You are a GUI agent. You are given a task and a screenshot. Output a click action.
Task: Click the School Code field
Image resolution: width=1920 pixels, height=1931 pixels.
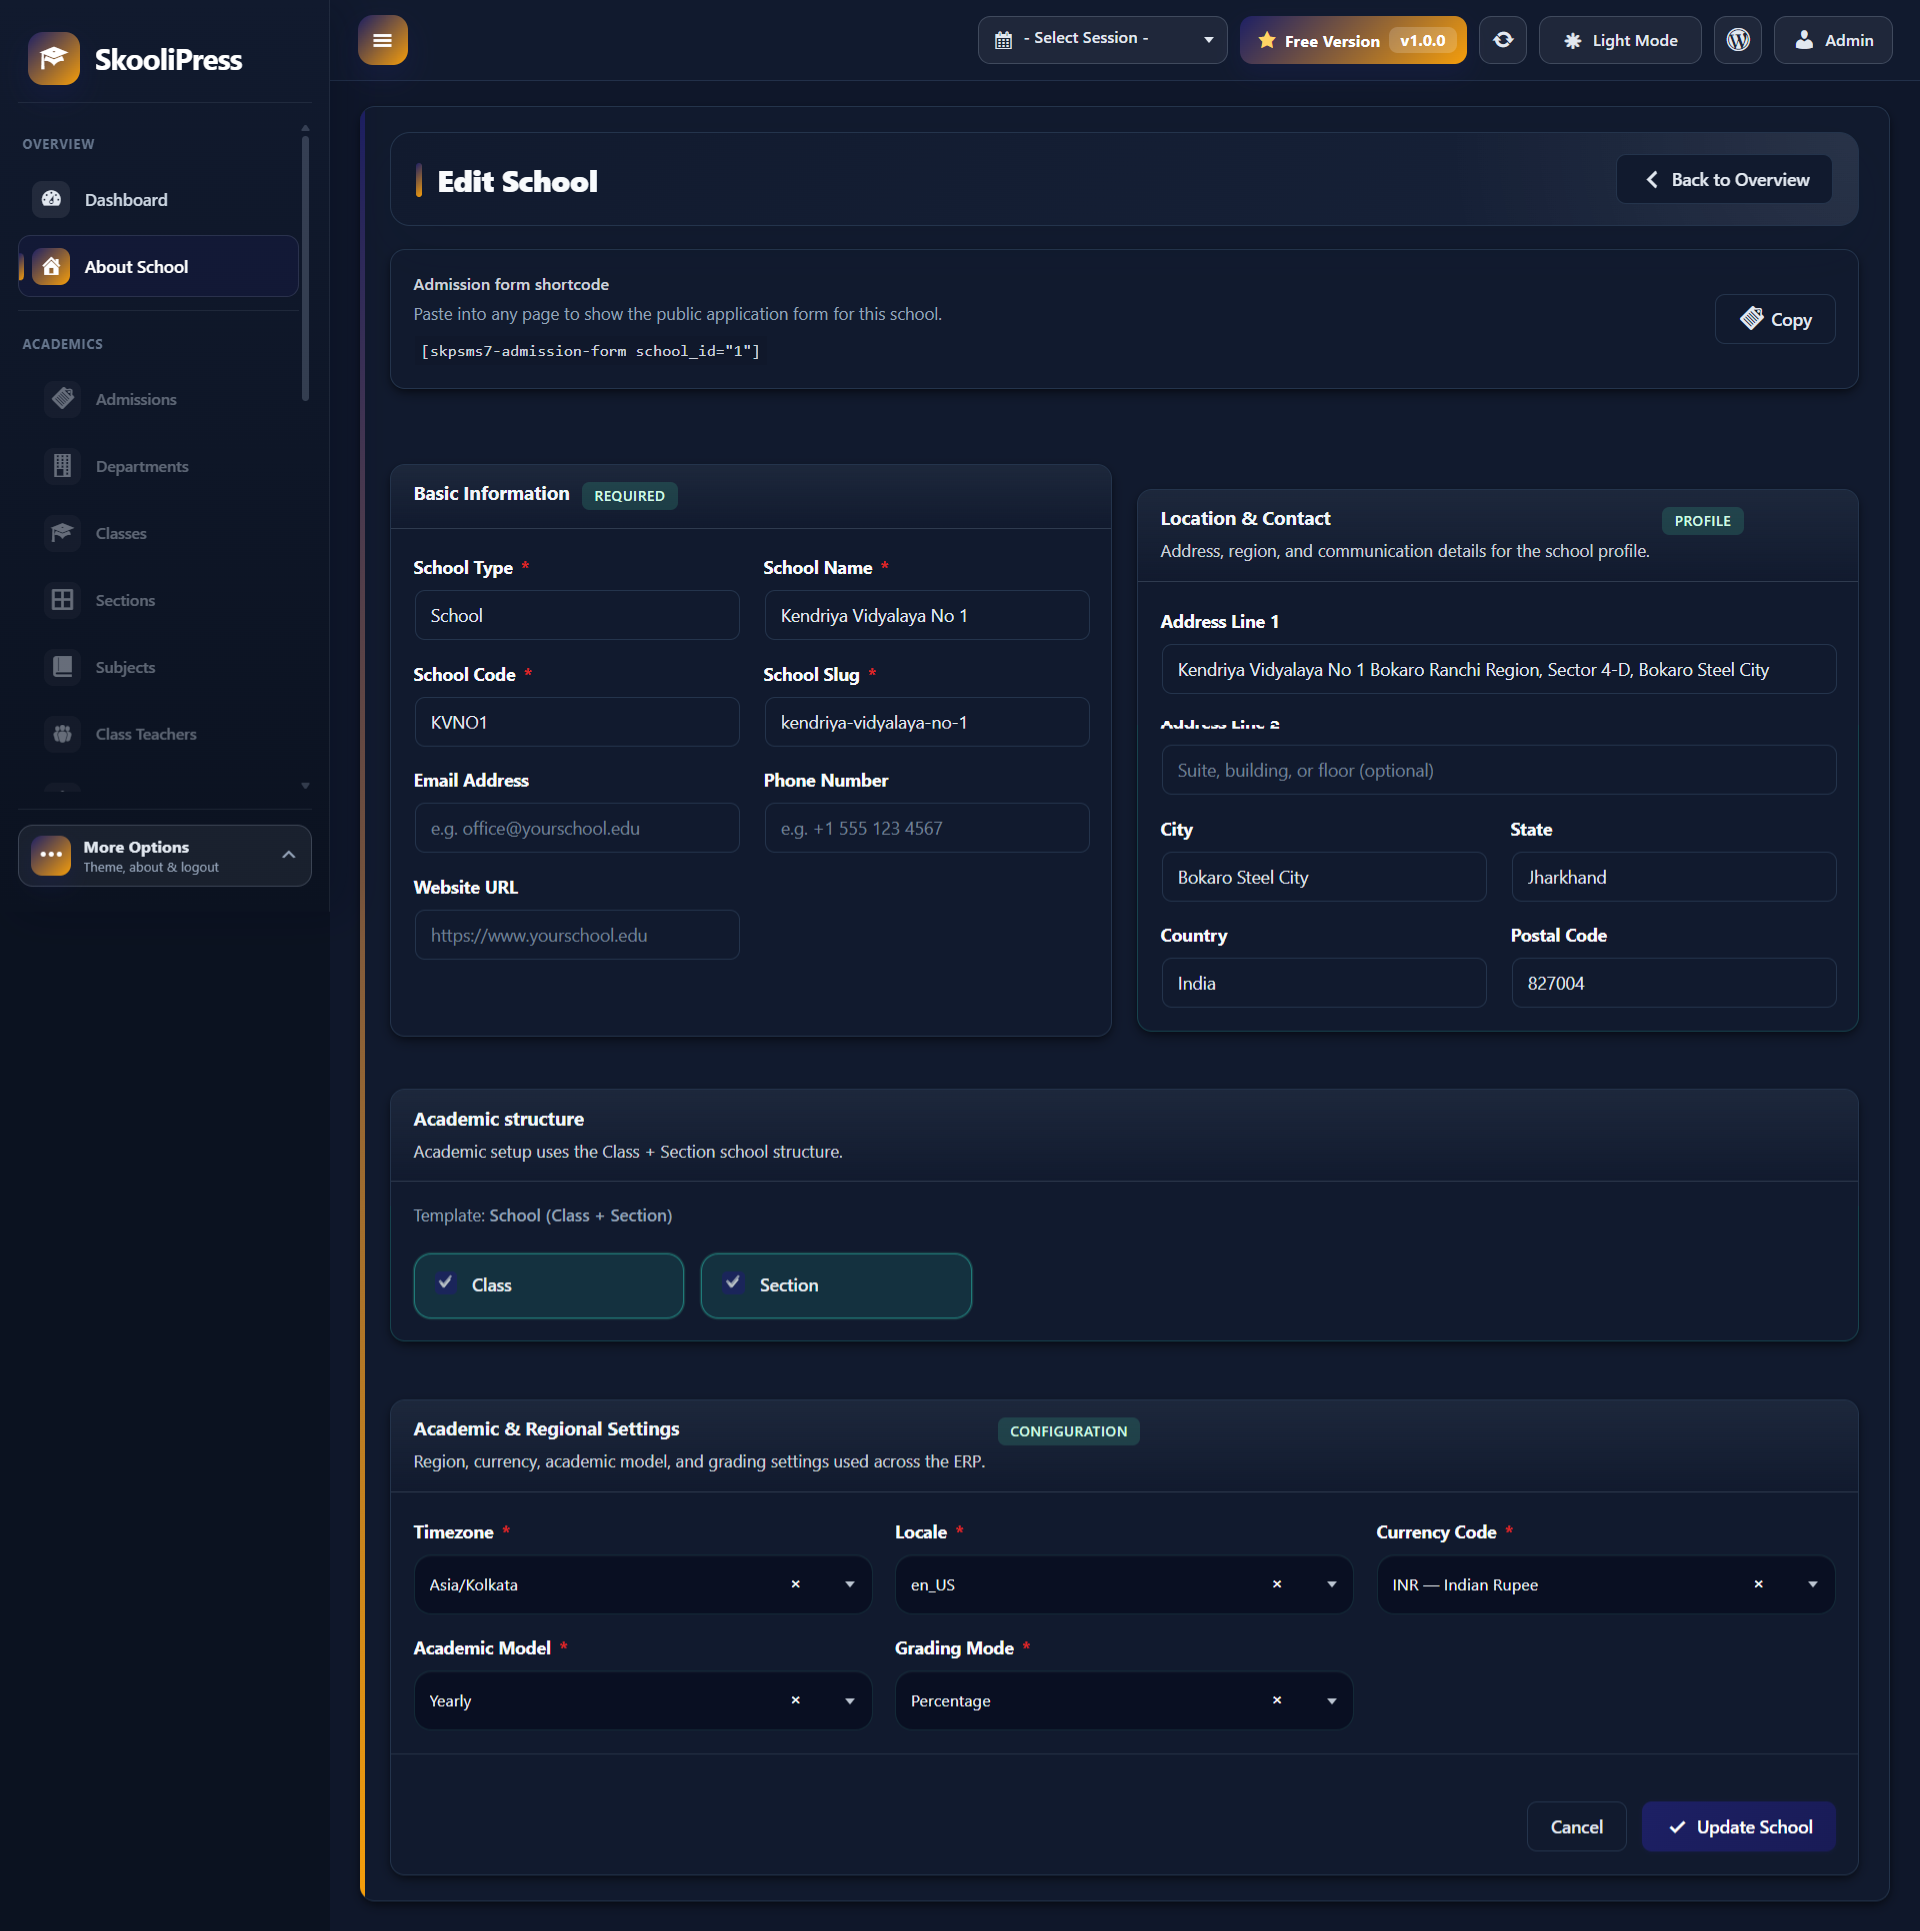(577, 722)
